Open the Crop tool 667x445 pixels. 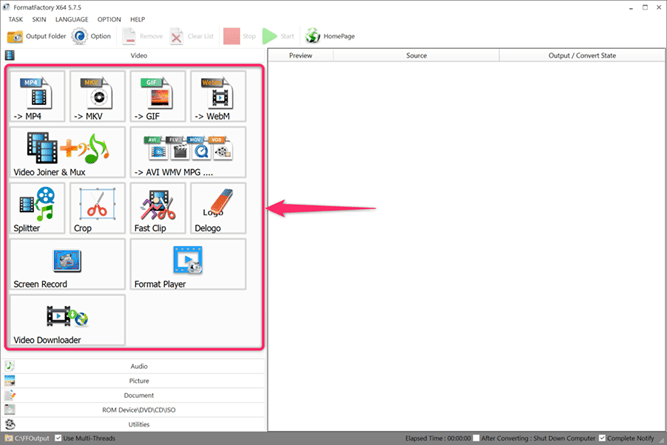pos(98,208)
